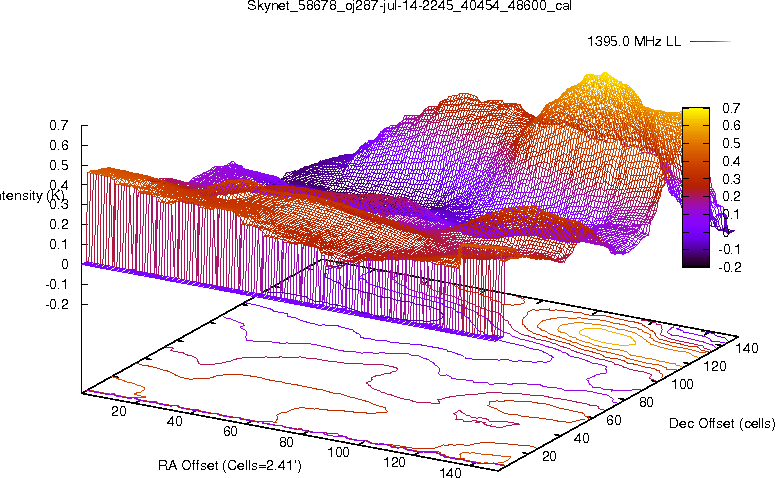Image resolution: width=775 pixels, height=478 pixels.
Task: Click the 0.6 label on the color bar
Action: click(x=731, y=126)
